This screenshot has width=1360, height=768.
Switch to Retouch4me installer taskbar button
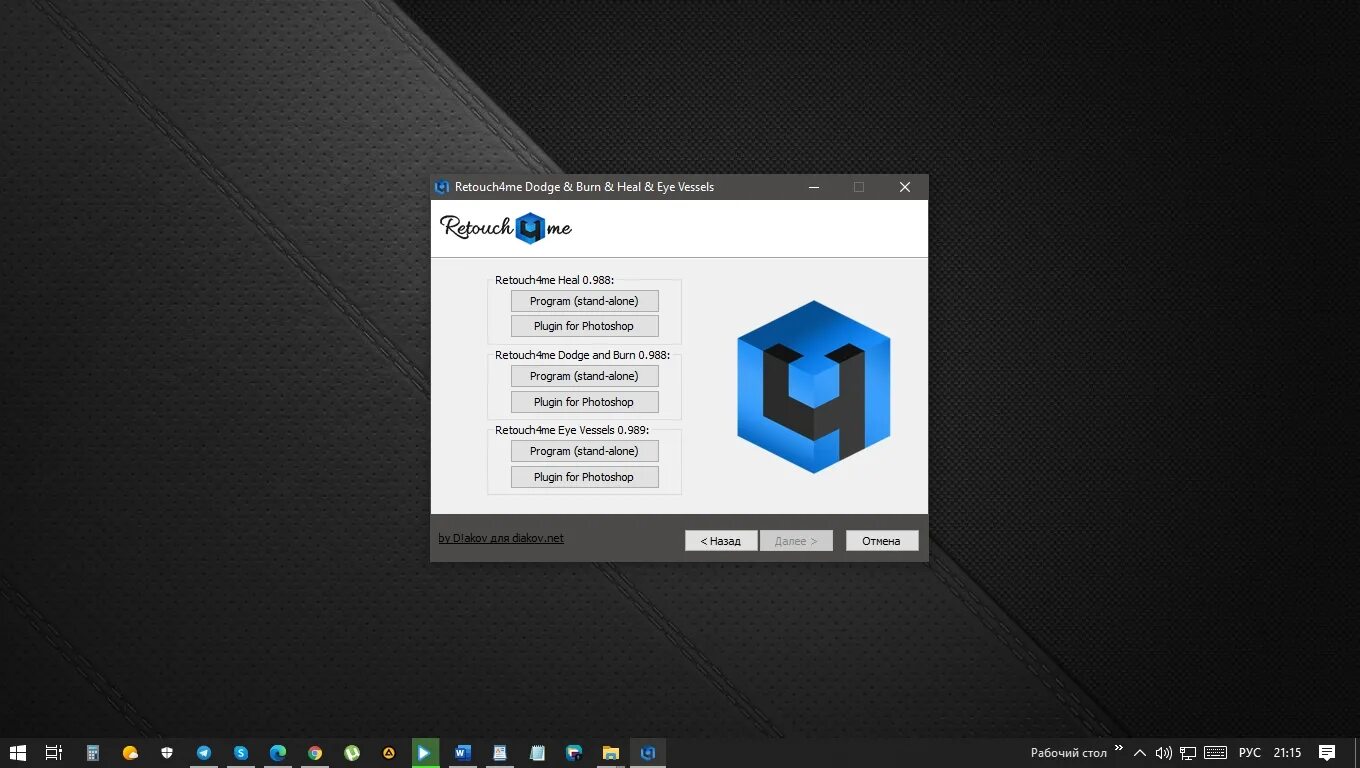coord(648,753)
